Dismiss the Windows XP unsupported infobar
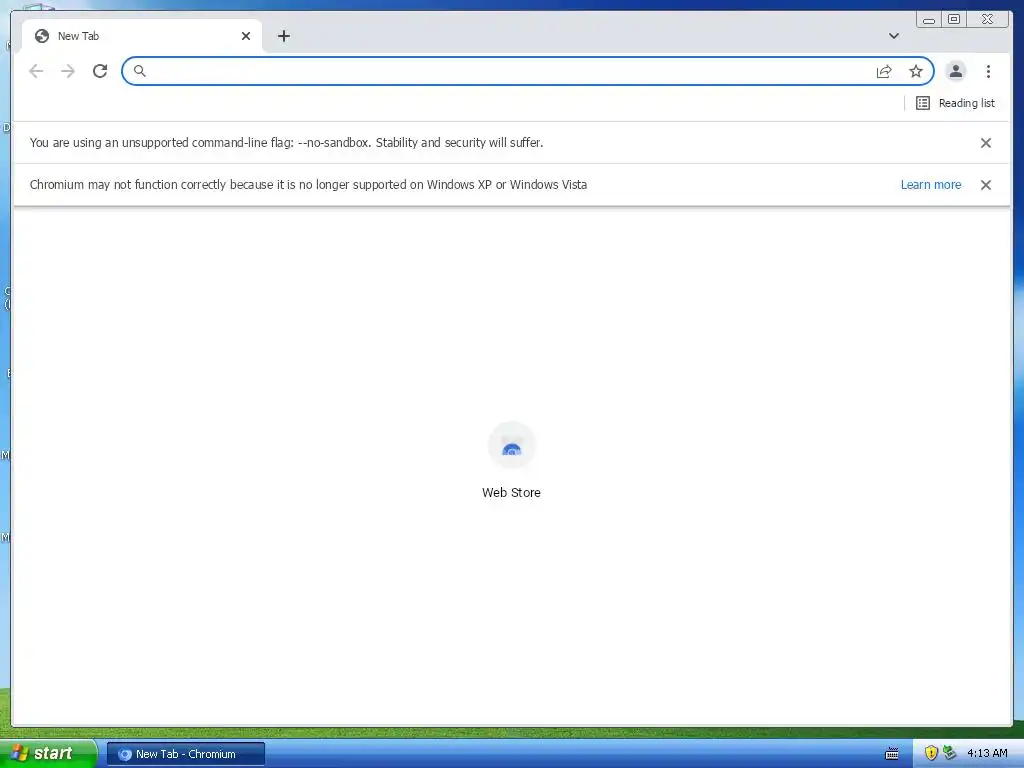The width and height of the screenshot is (1024, 768). coord(985,185)
